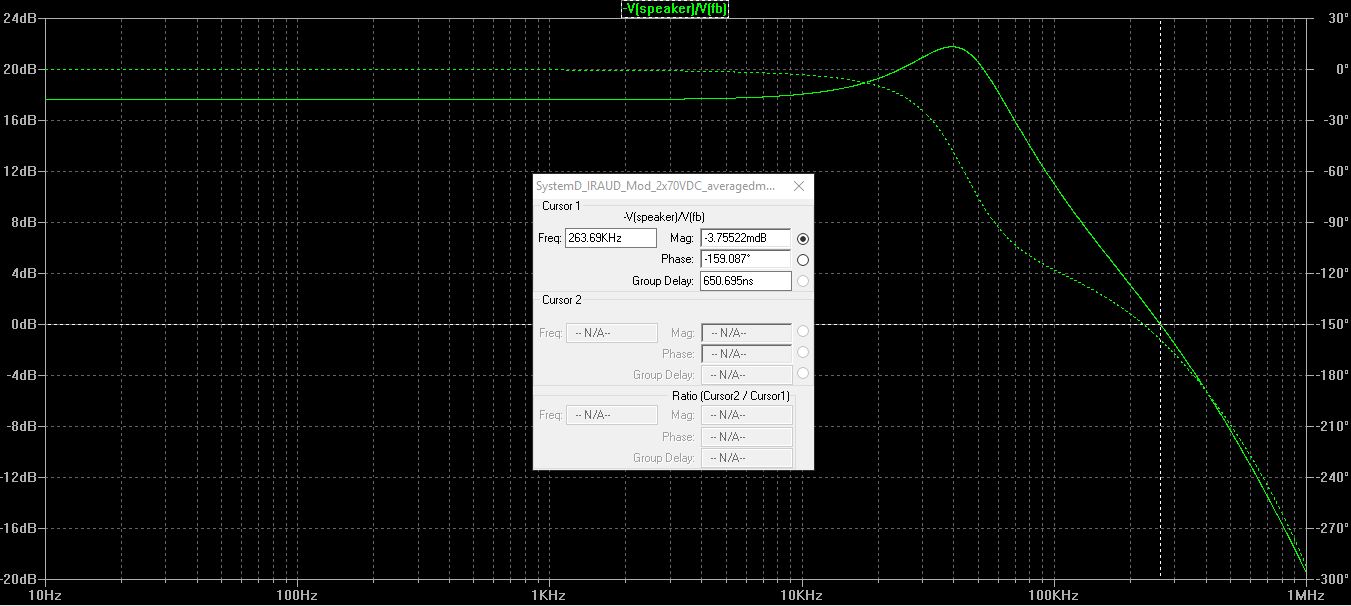Click the Ratio Group Delay N/A field
Viewport: 1351px width, 606px height.
click(746, 458)
